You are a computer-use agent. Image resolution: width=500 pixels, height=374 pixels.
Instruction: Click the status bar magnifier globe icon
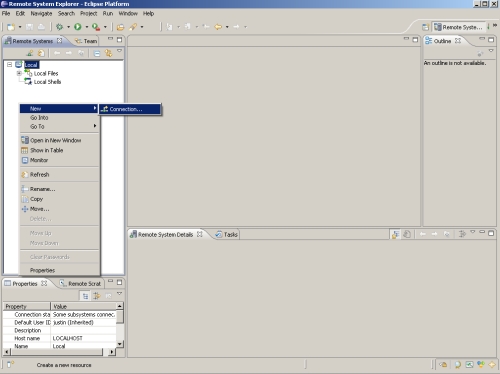point(458,365)
